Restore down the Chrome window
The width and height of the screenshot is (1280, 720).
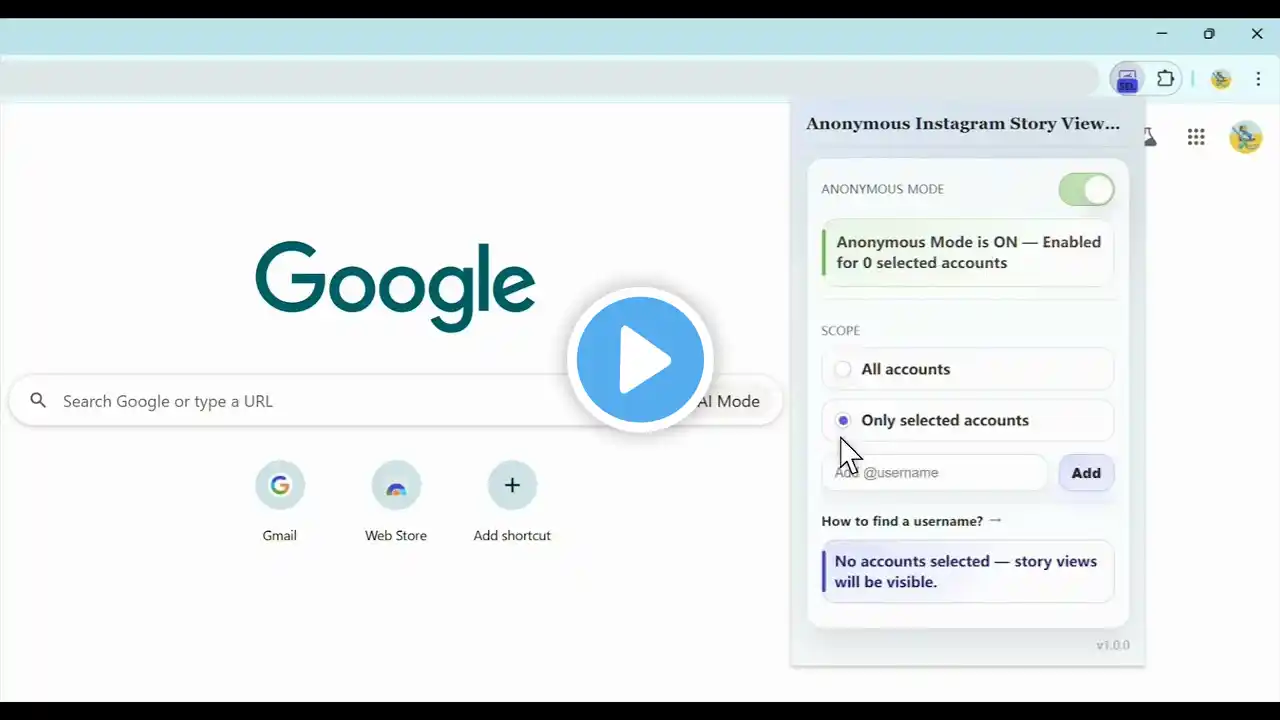(1209, 34)
